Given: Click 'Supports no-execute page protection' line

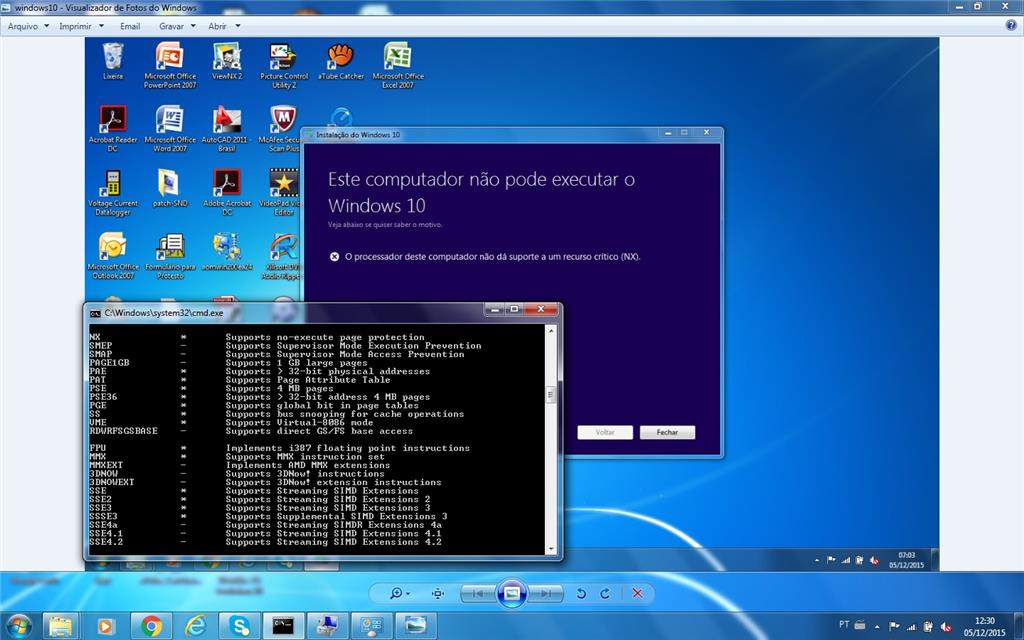Looking at the screenshot, I should (325, 337).
